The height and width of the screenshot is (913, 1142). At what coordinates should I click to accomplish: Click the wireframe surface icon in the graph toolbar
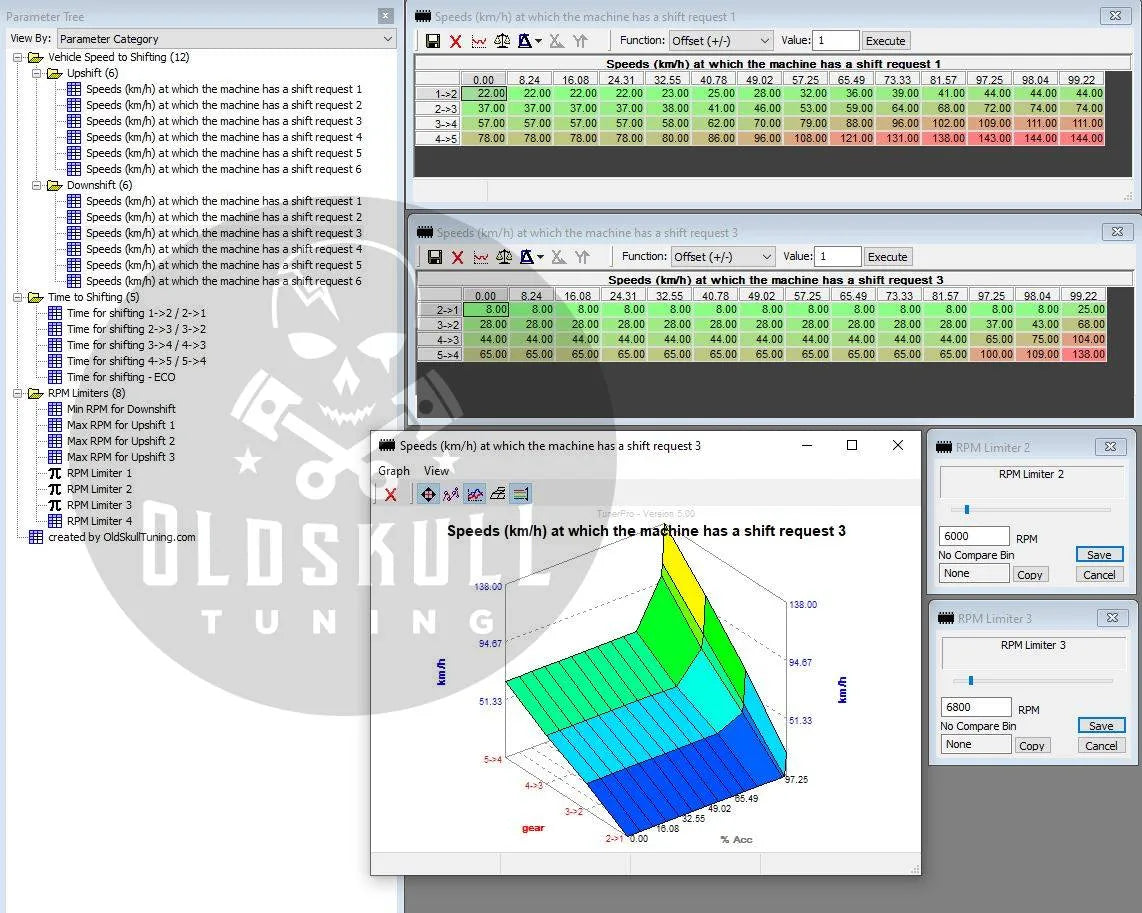coord(497,494)
